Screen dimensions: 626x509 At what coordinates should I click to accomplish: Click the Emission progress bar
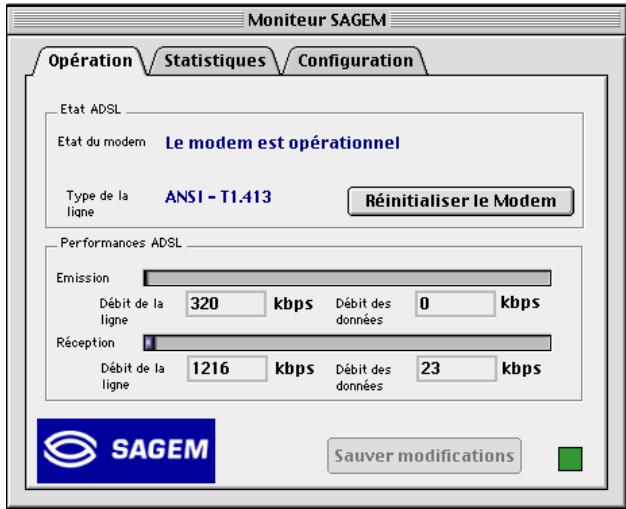pyautogui.click(x=347, y=278)
